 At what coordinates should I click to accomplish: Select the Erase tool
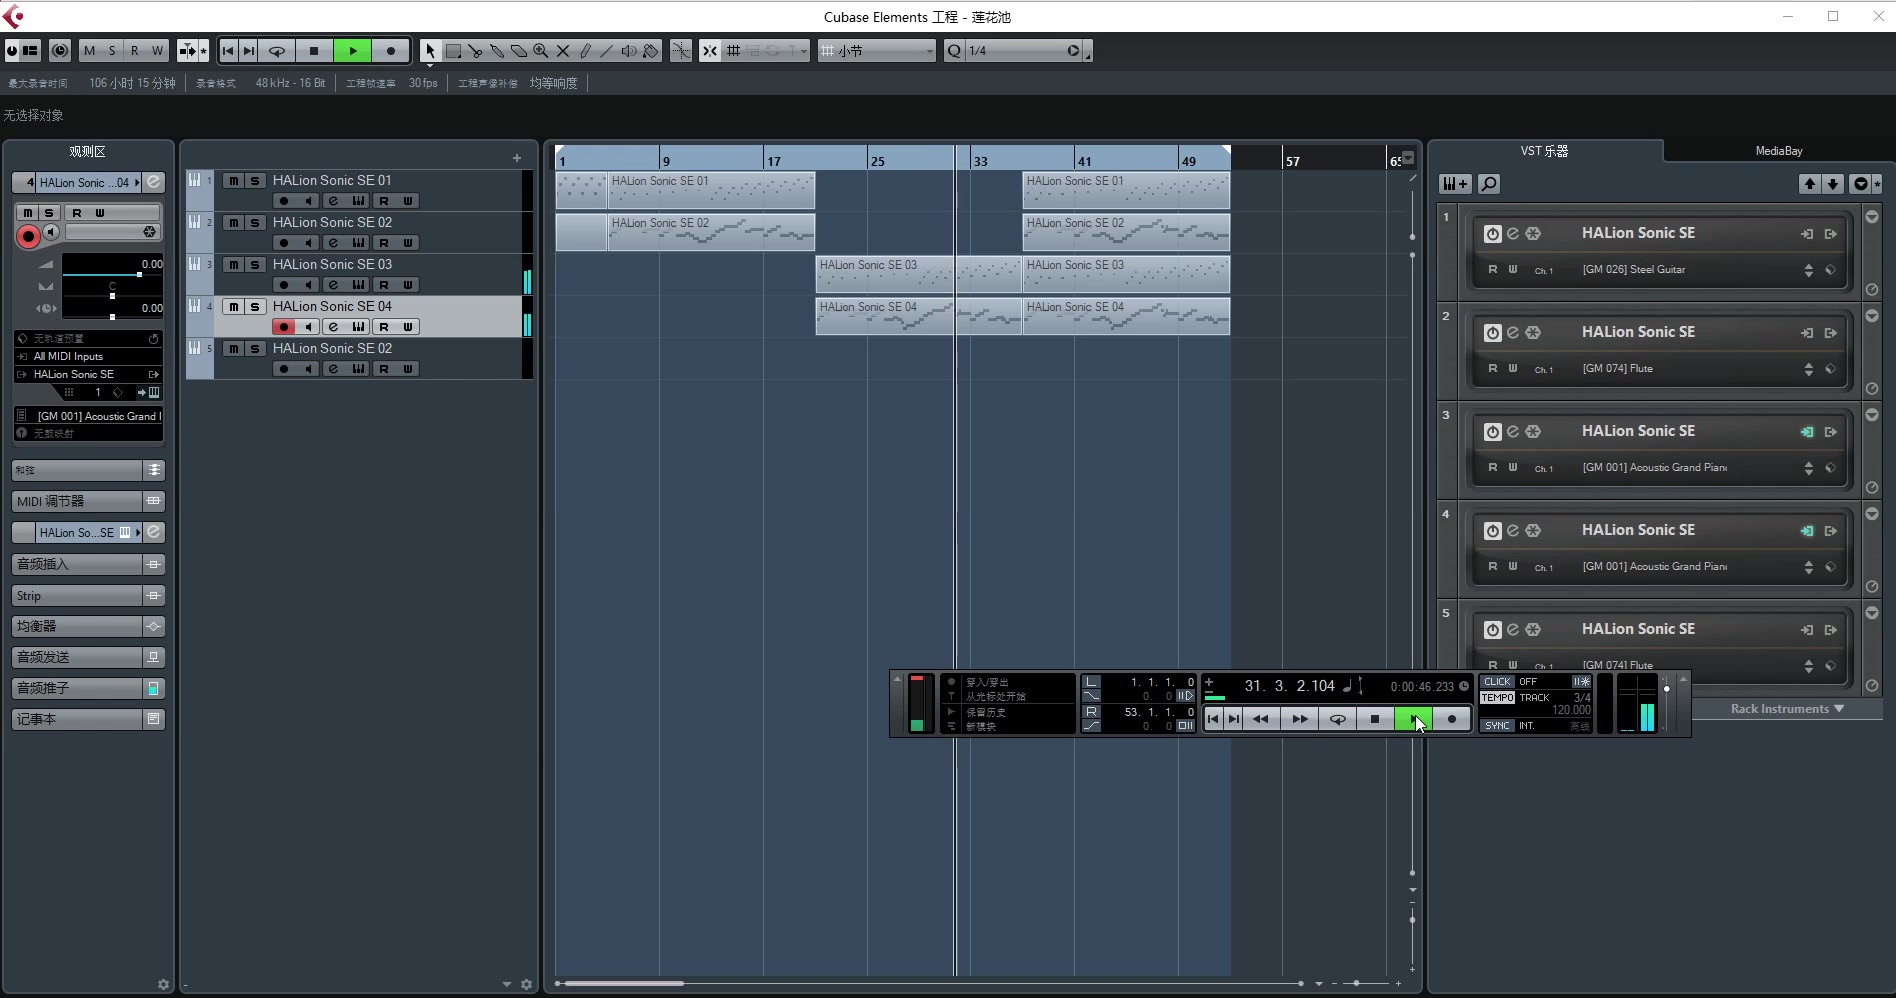point(519,51)
